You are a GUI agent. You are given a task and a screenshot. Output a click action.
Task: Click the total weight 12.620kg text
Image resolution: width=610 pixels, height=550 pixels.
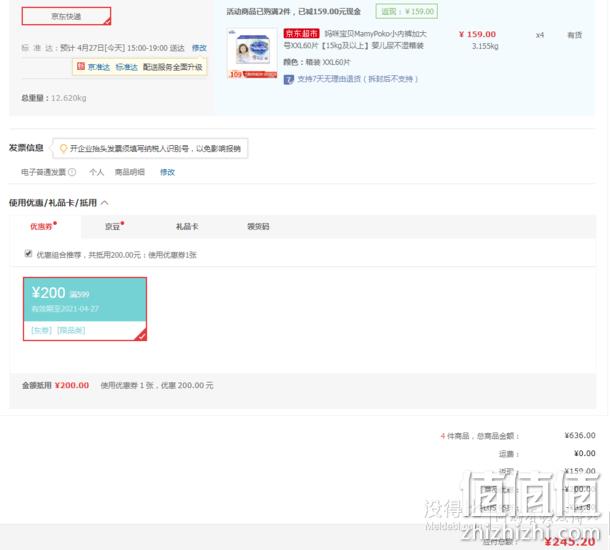pyautogui.click(x=68, y=98)
